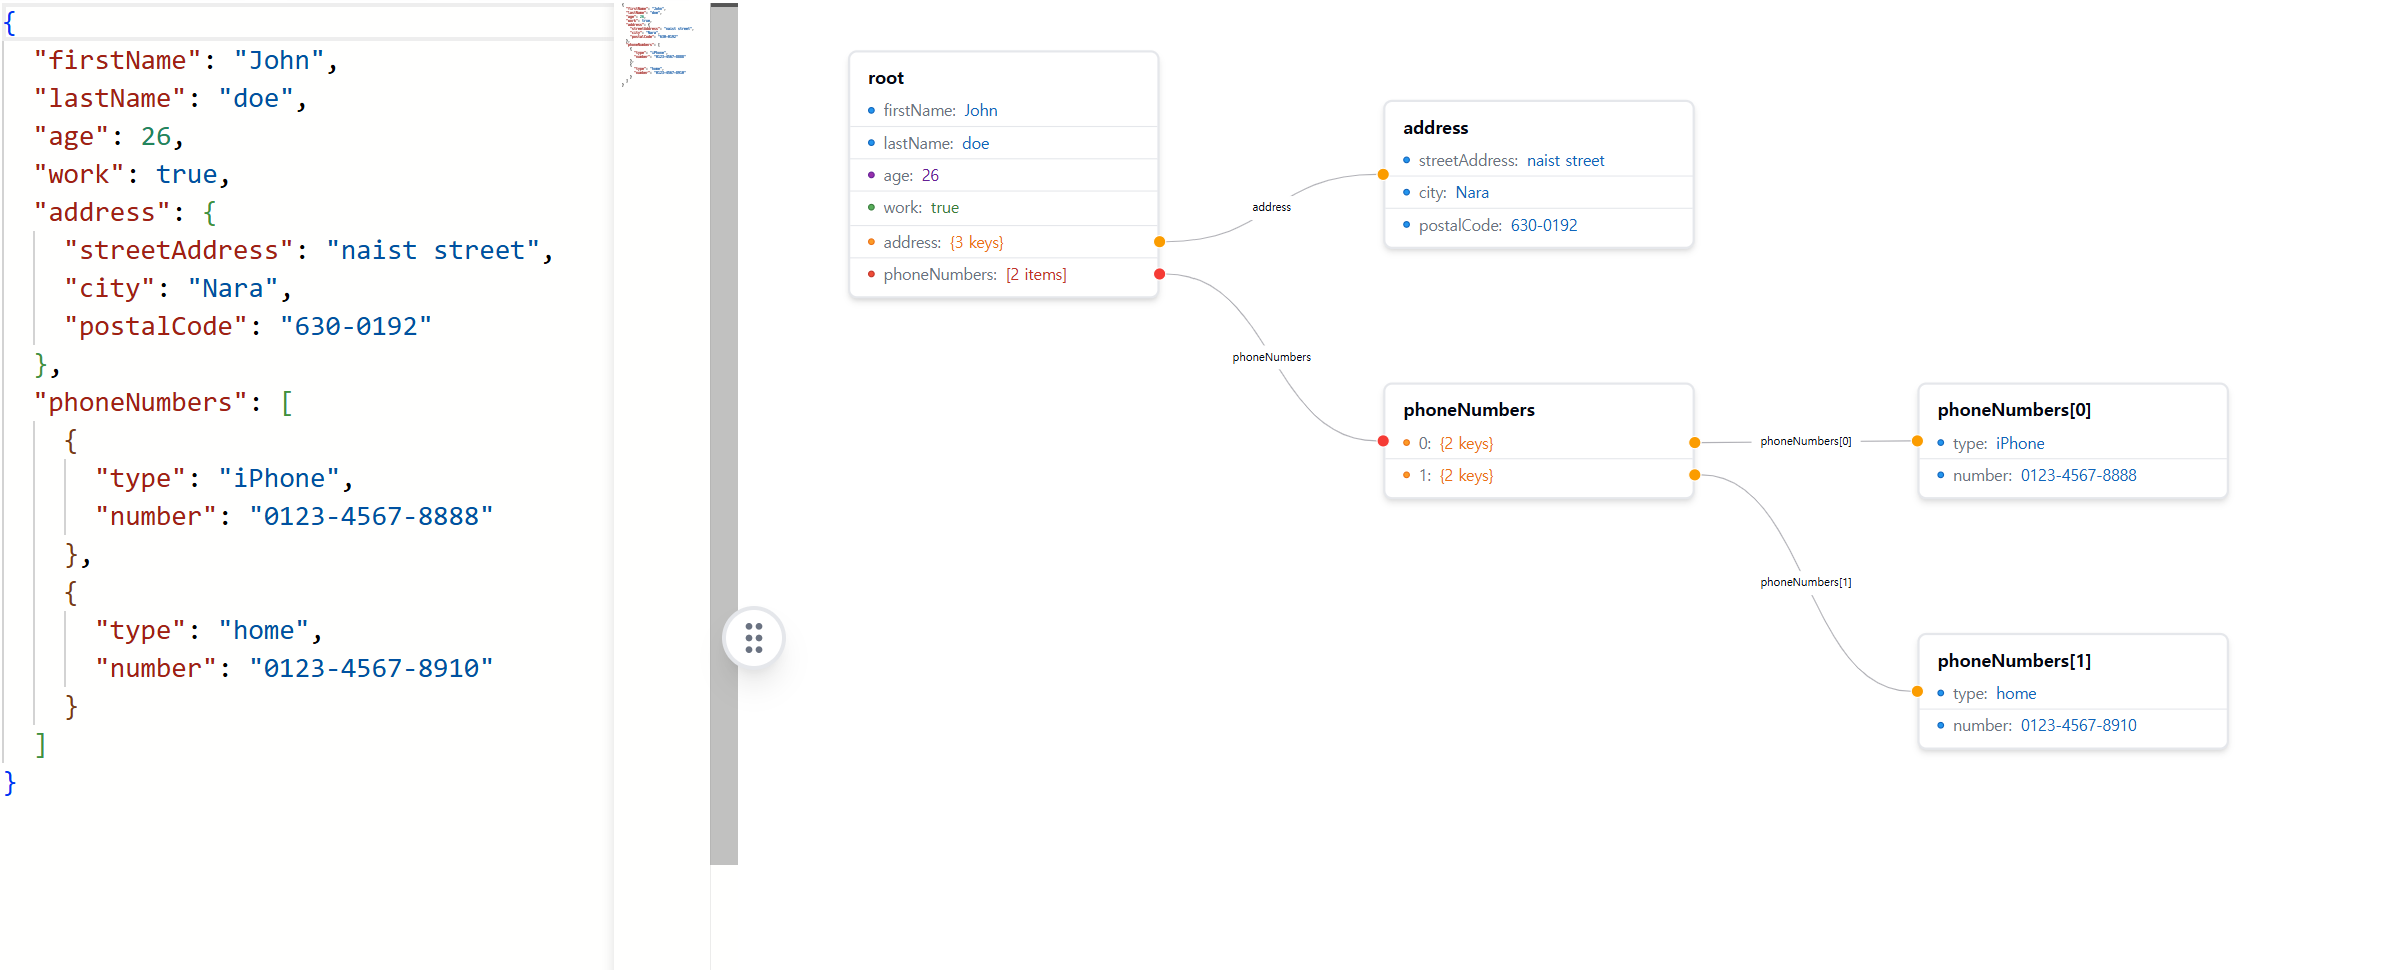Click the "postalCode" line in editor
The width and height of the screenshot is (2382, 970).
(x=248, y=326)
